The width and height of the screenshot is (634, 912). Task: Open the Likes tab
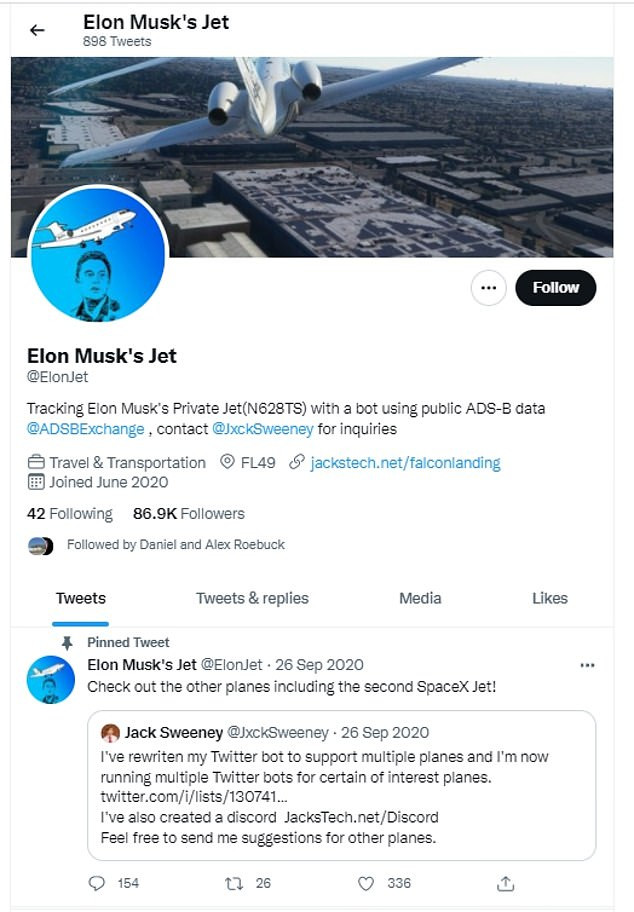(549, 598)
